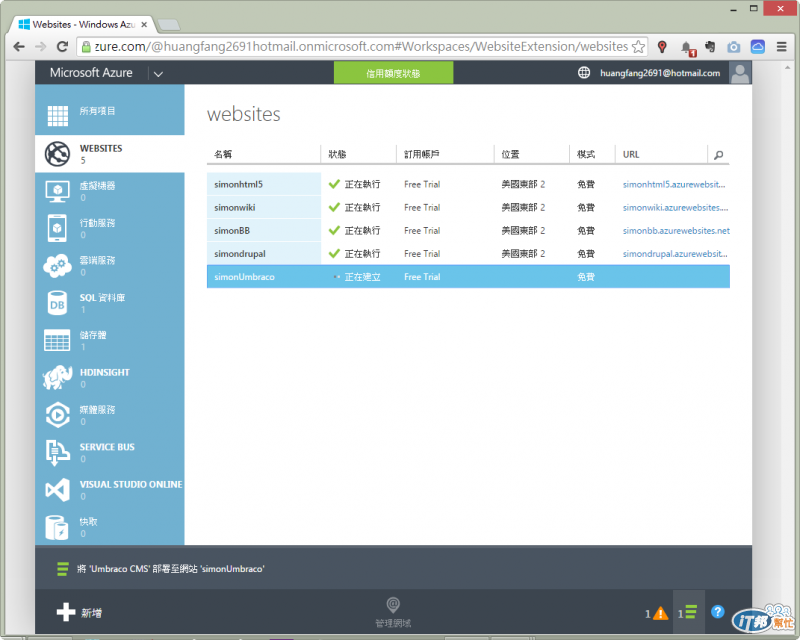Open the All Items grid icon
Screen dimensions: 800x640
(58, 116)
